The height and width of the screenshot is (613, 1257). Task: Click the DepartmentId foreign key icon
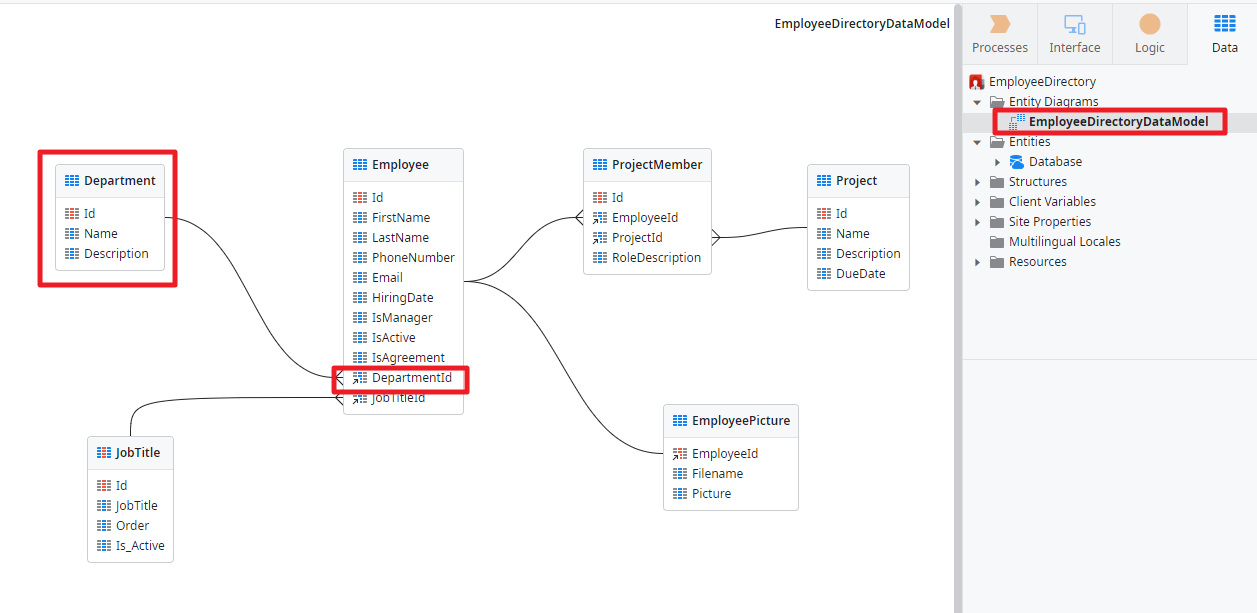[x=360, y=378]
